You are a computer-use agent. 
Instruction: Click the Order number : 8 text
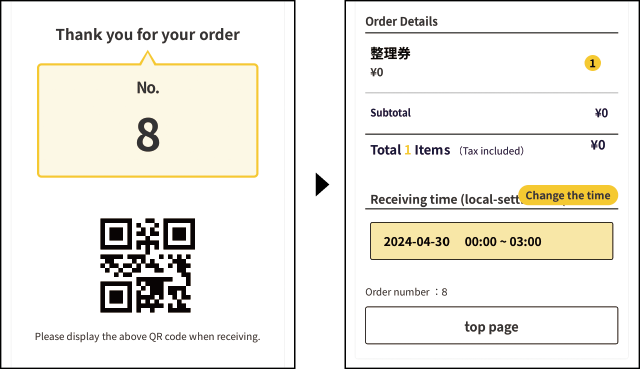pos(406,292)
